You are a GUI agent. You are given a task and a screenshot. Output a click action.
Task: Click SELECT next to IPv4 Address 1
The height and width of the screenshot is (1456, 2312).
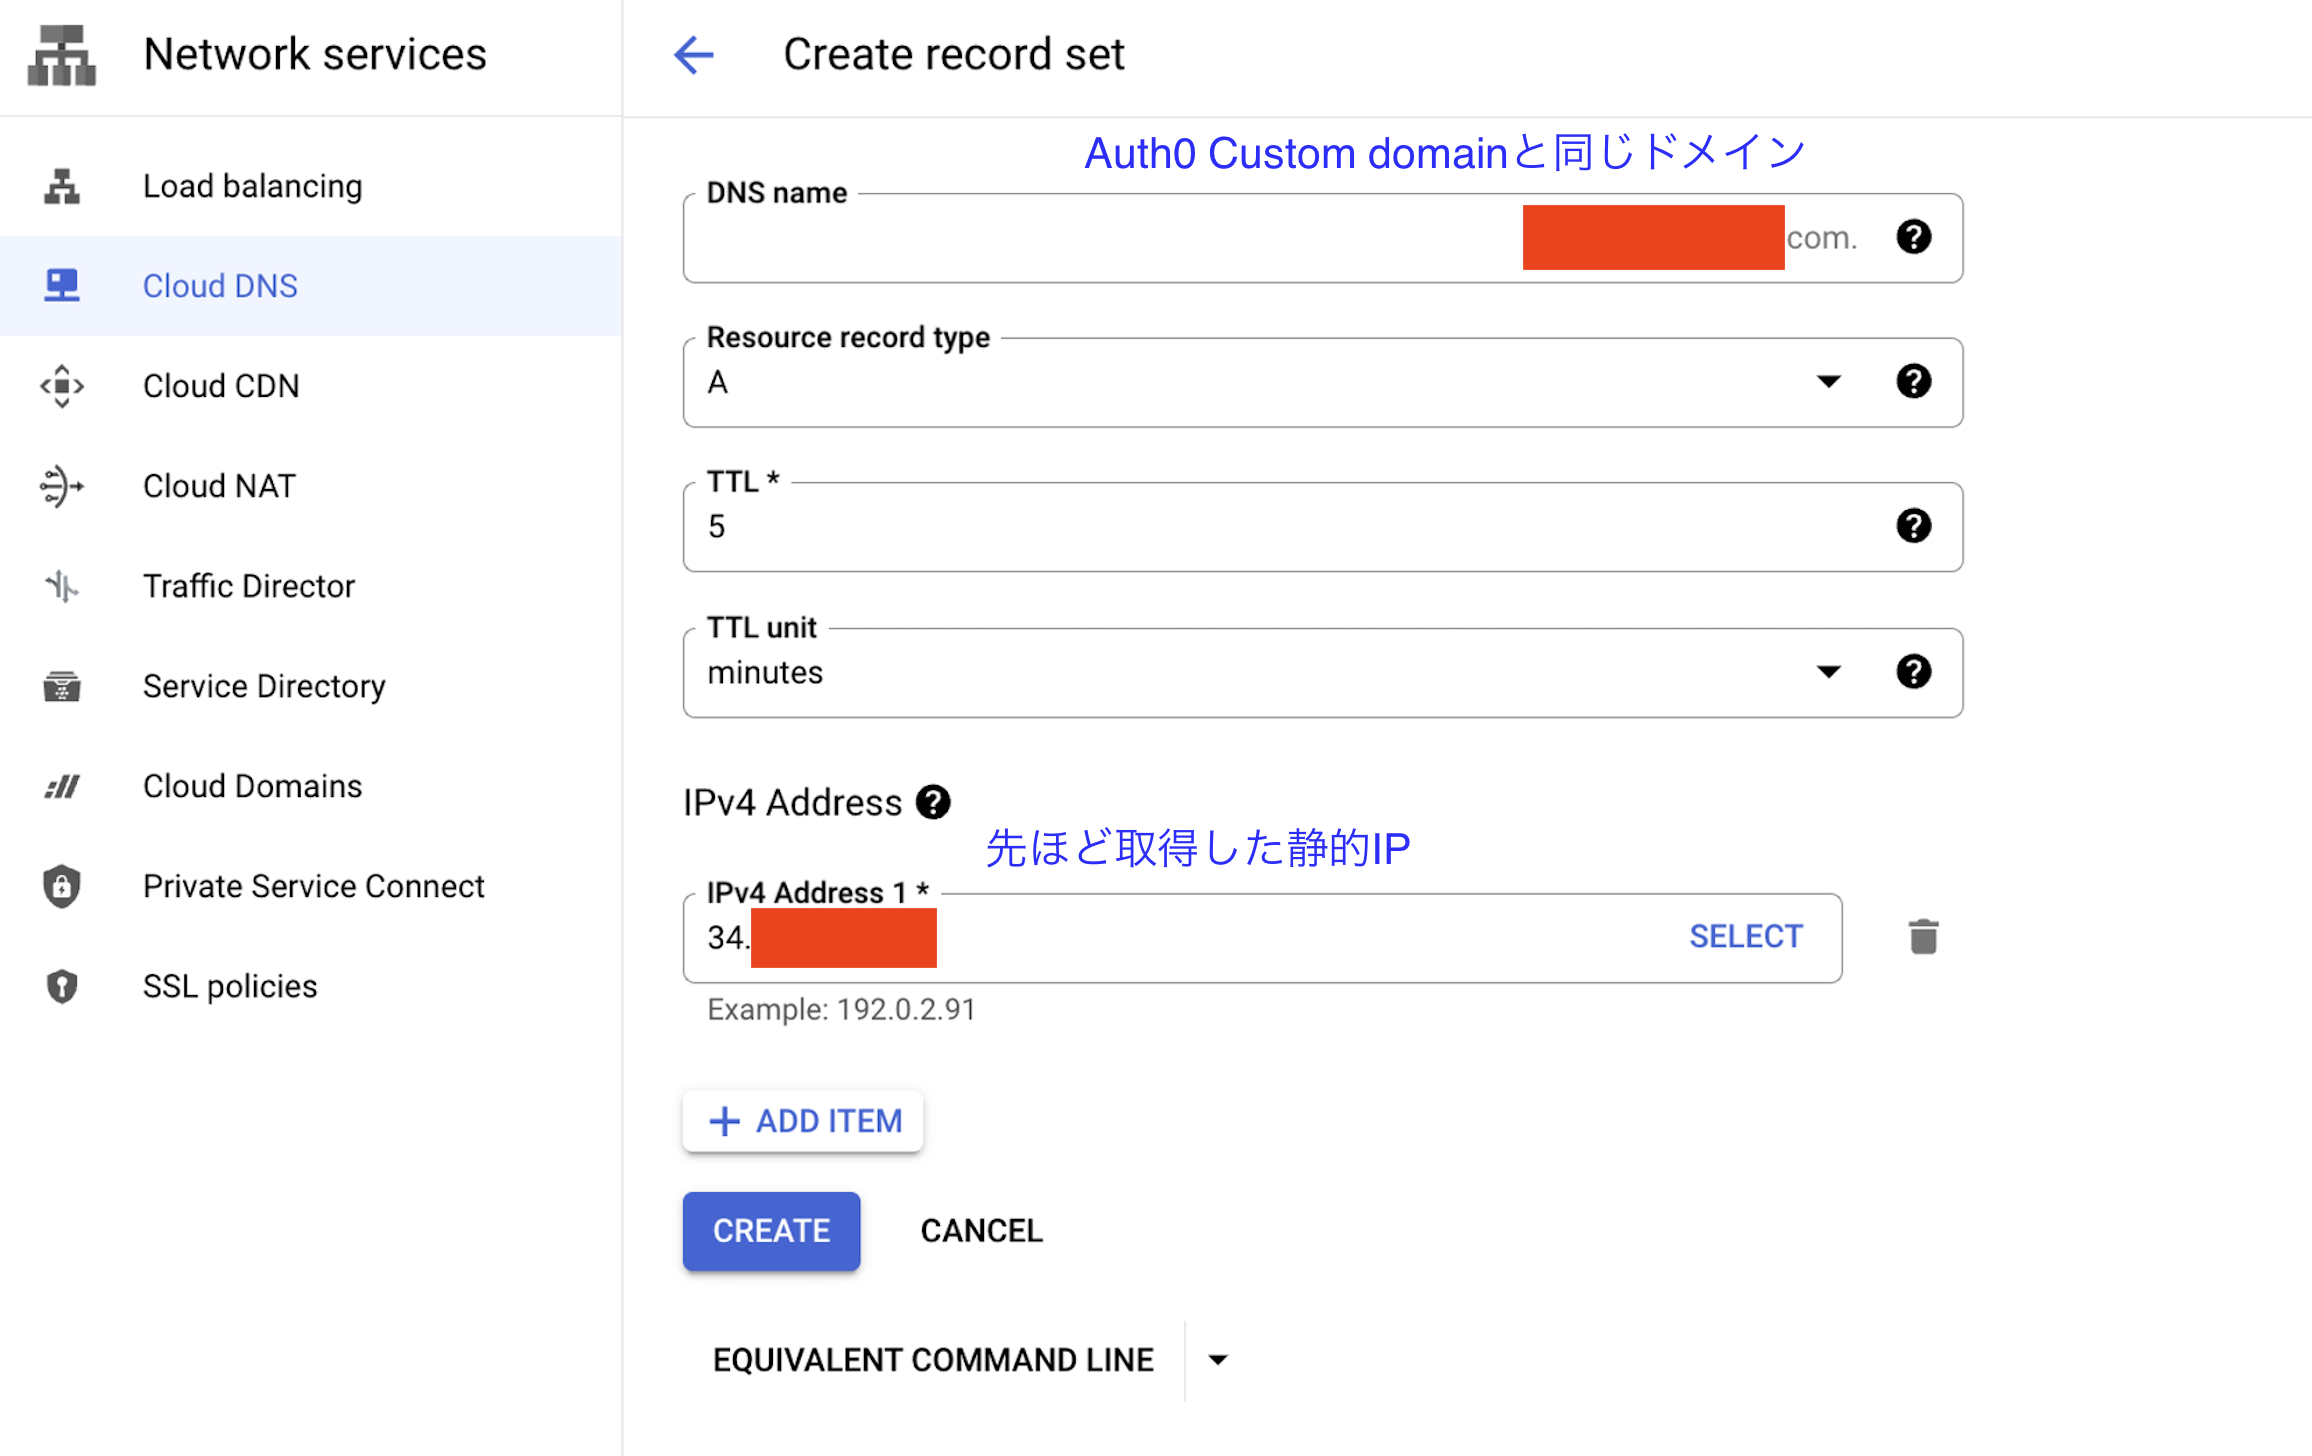click(x=1746, y=936)
